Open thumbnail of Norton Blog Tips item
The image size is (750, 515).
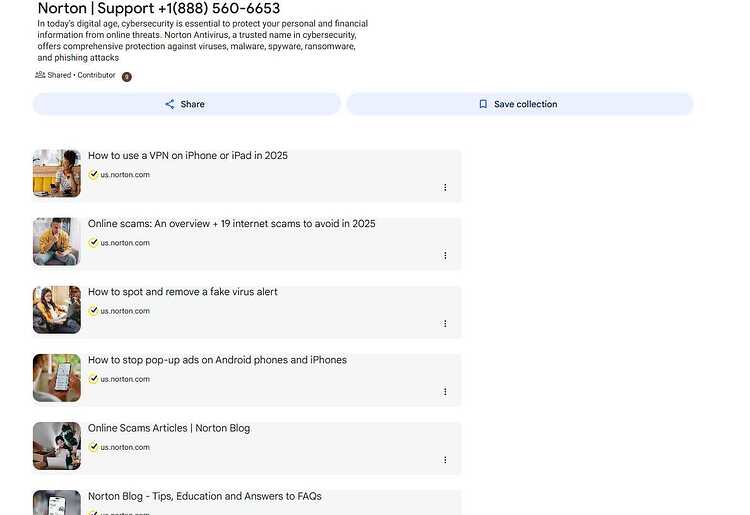[x=57, y=503]
